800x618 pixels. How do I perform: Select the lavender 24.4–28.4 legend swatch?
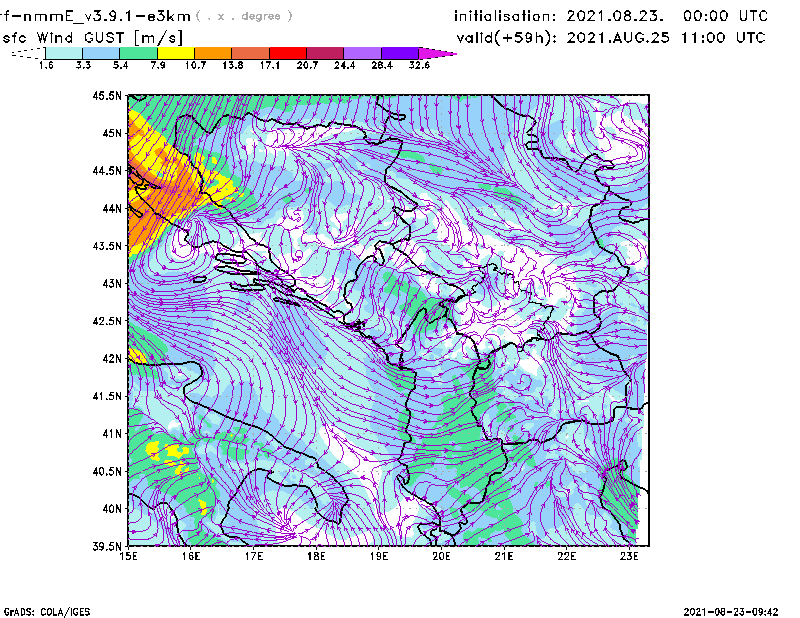(x=362, y=53)
